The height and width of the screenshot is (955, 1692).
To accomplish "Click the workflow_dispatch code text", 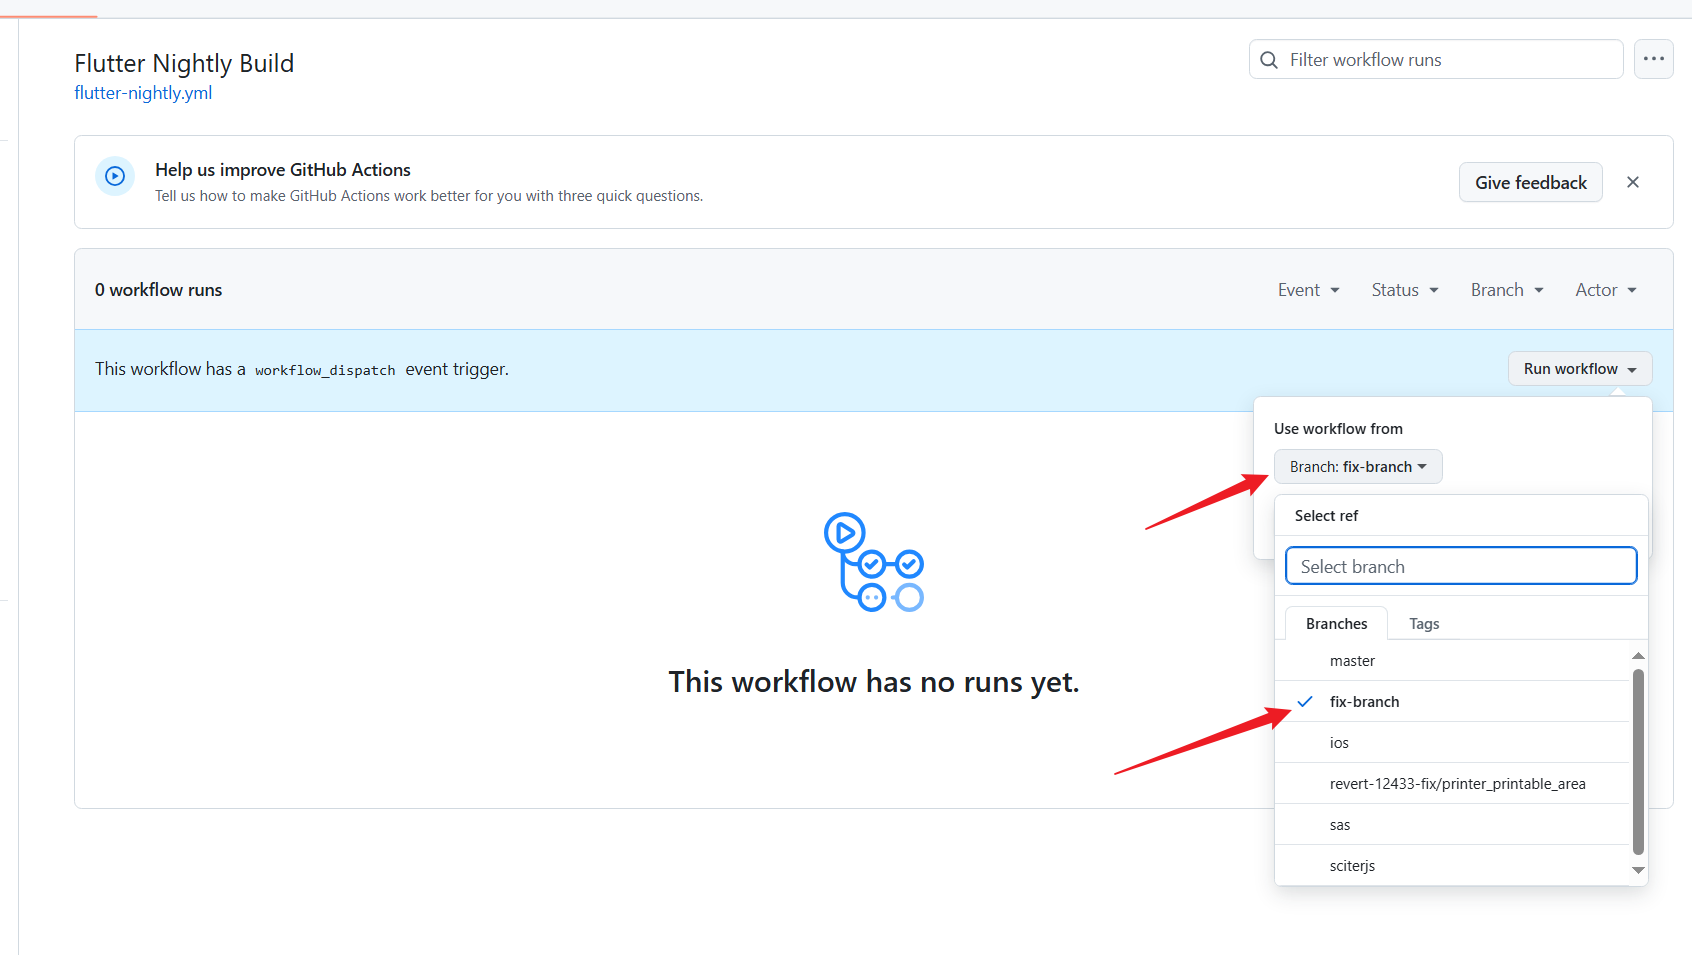I will pos(325,370).
